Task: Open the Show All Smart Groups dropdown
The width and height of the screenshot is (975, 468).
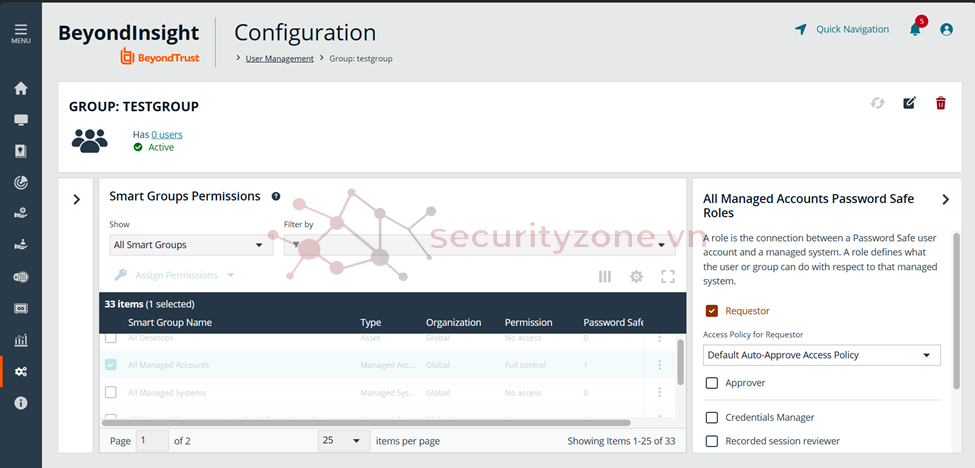Action: pyautogui.click(x=190, y=245)
